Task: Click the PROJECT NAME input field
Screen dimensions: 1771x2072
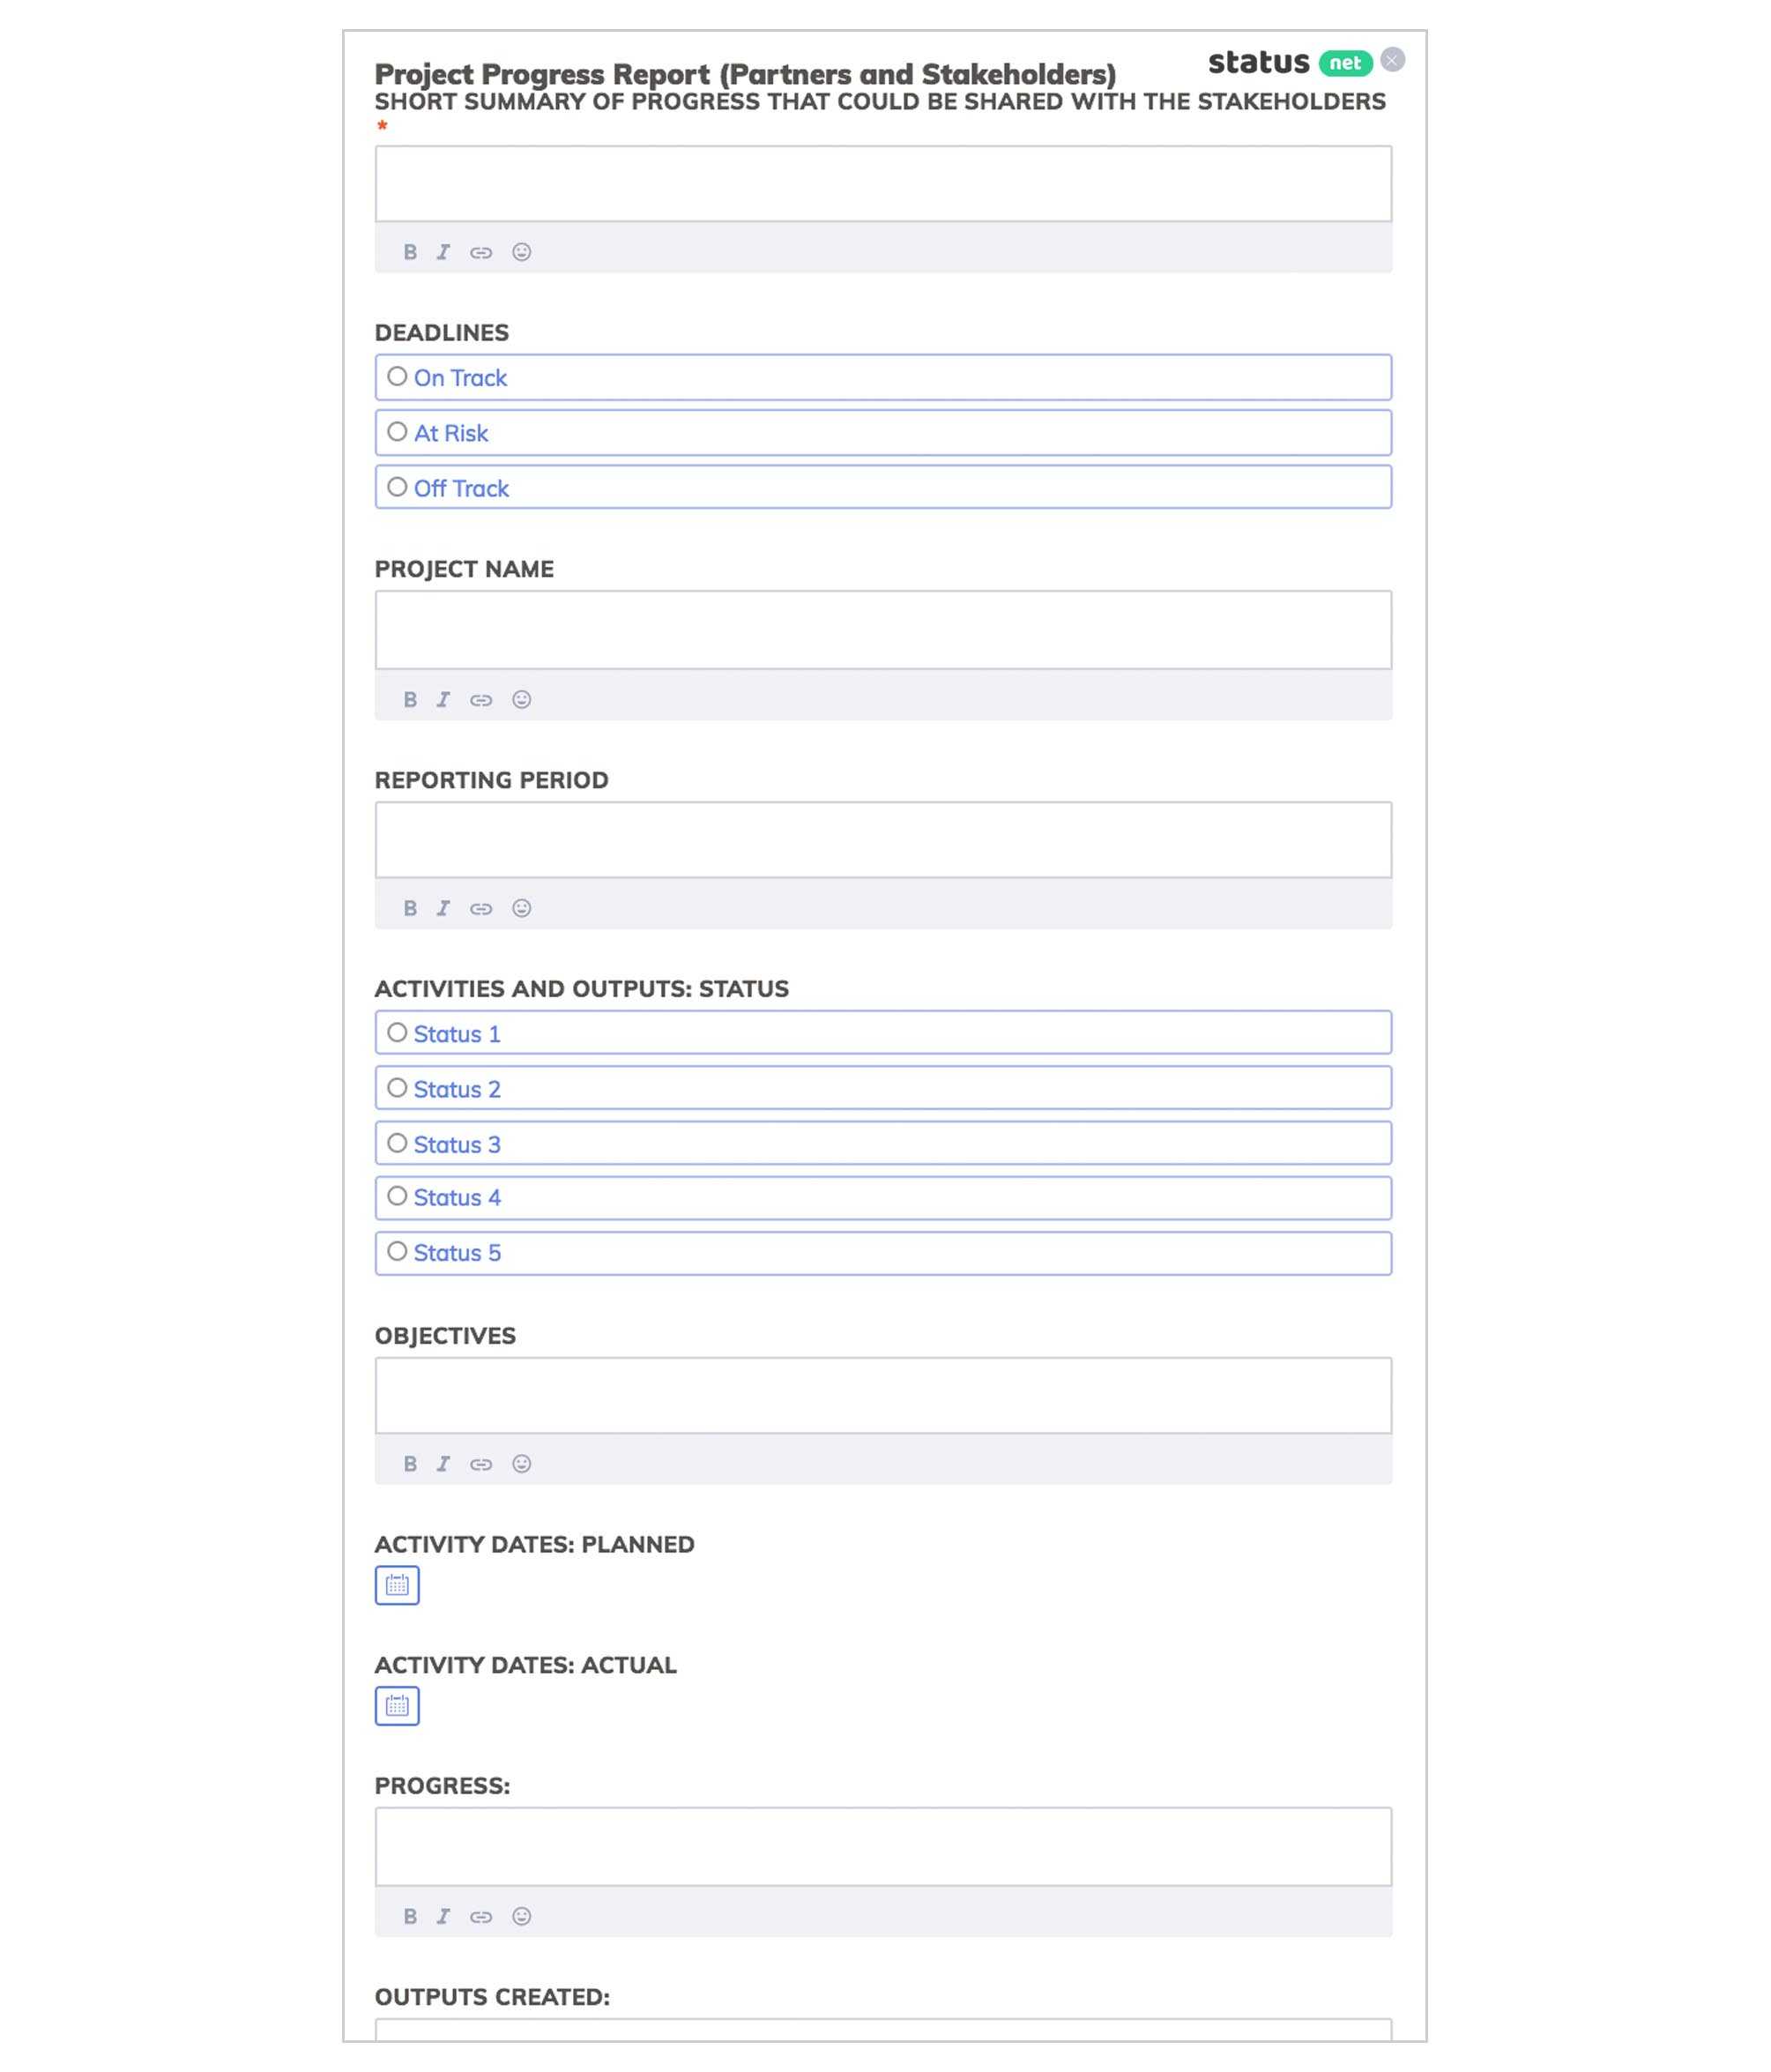Action: (884, 630)
